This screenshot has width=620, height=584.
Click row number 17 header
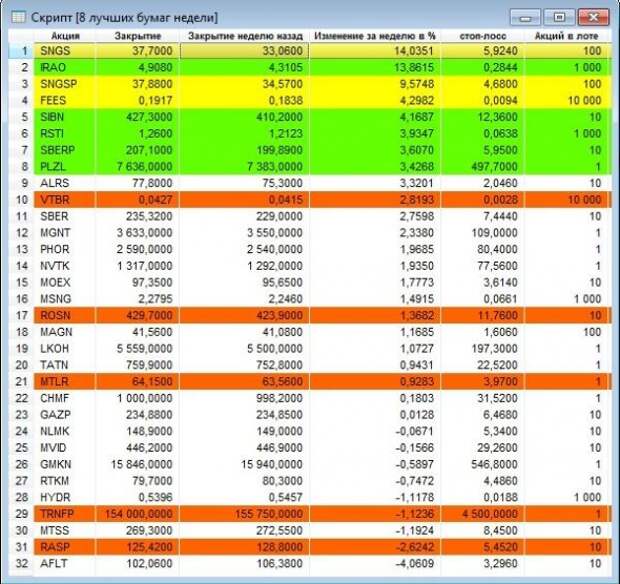pyautogui.click(x=22, y=316)
